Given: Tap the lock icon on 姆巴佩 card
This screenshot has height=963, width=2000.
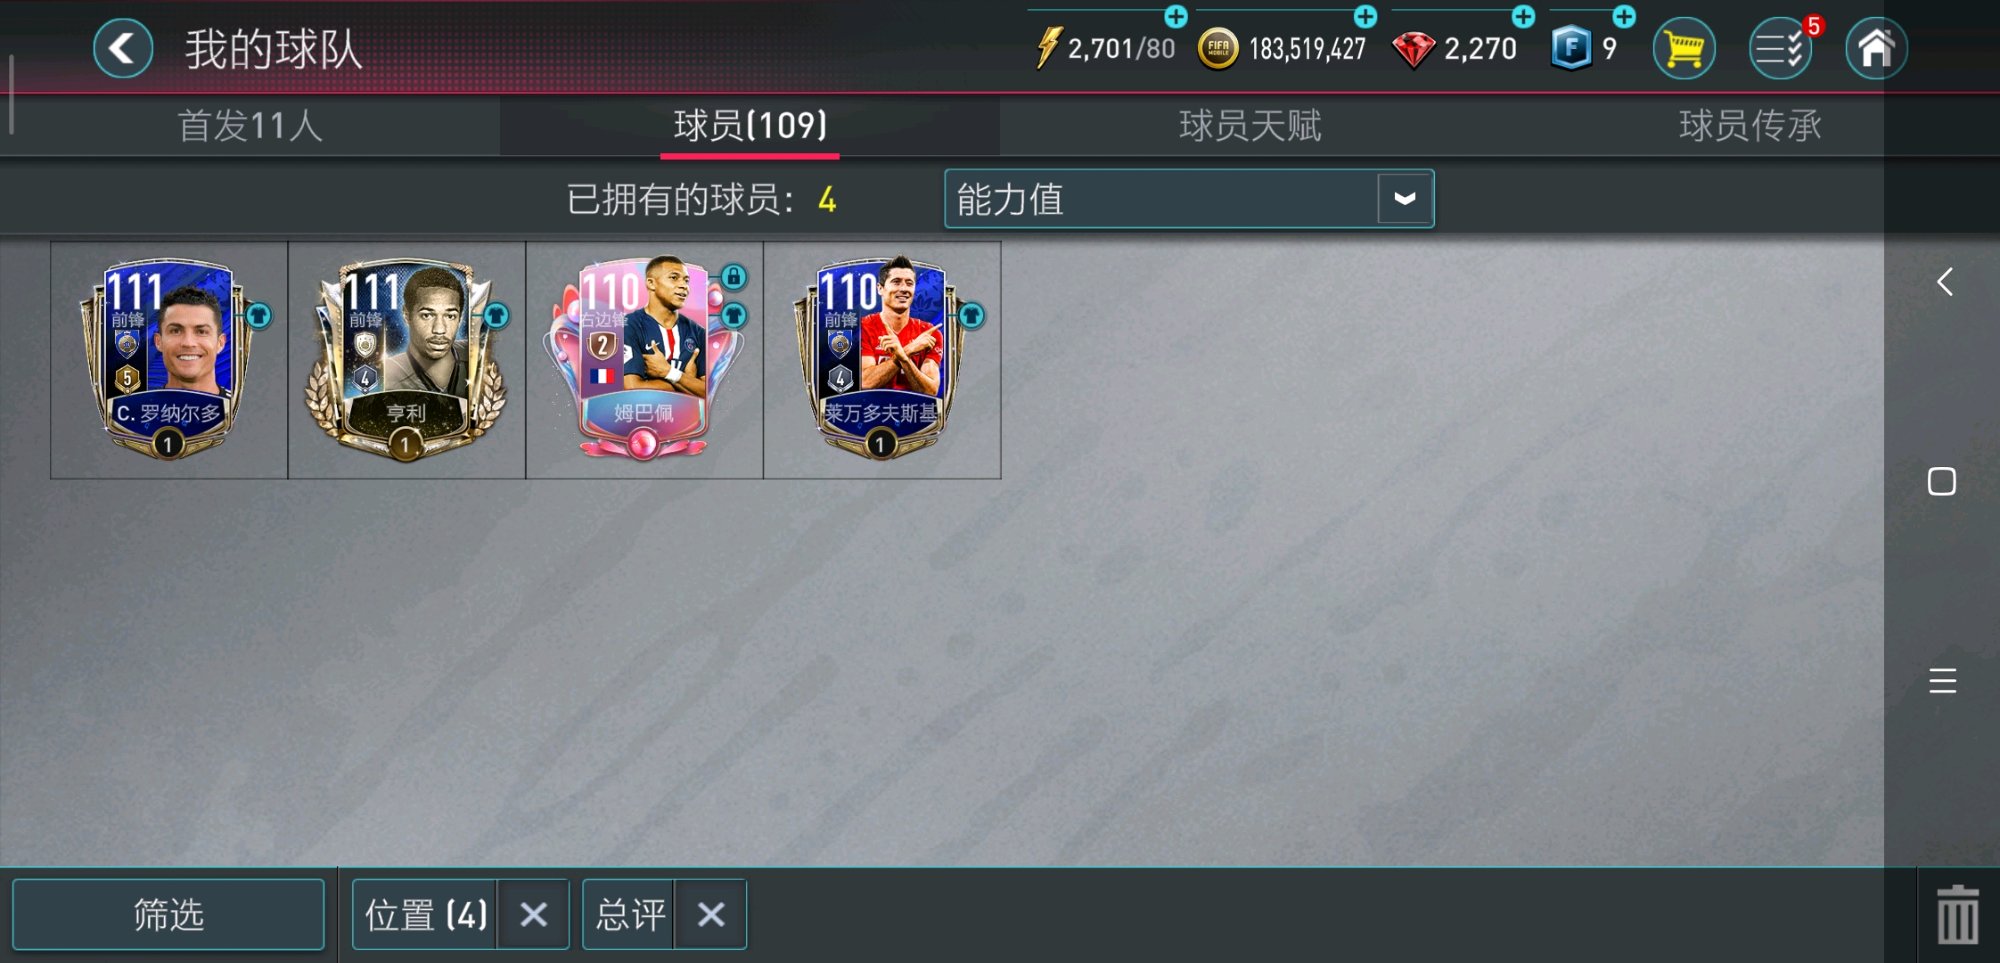Looking at the screenshot, I should click(x=733, y=276).
